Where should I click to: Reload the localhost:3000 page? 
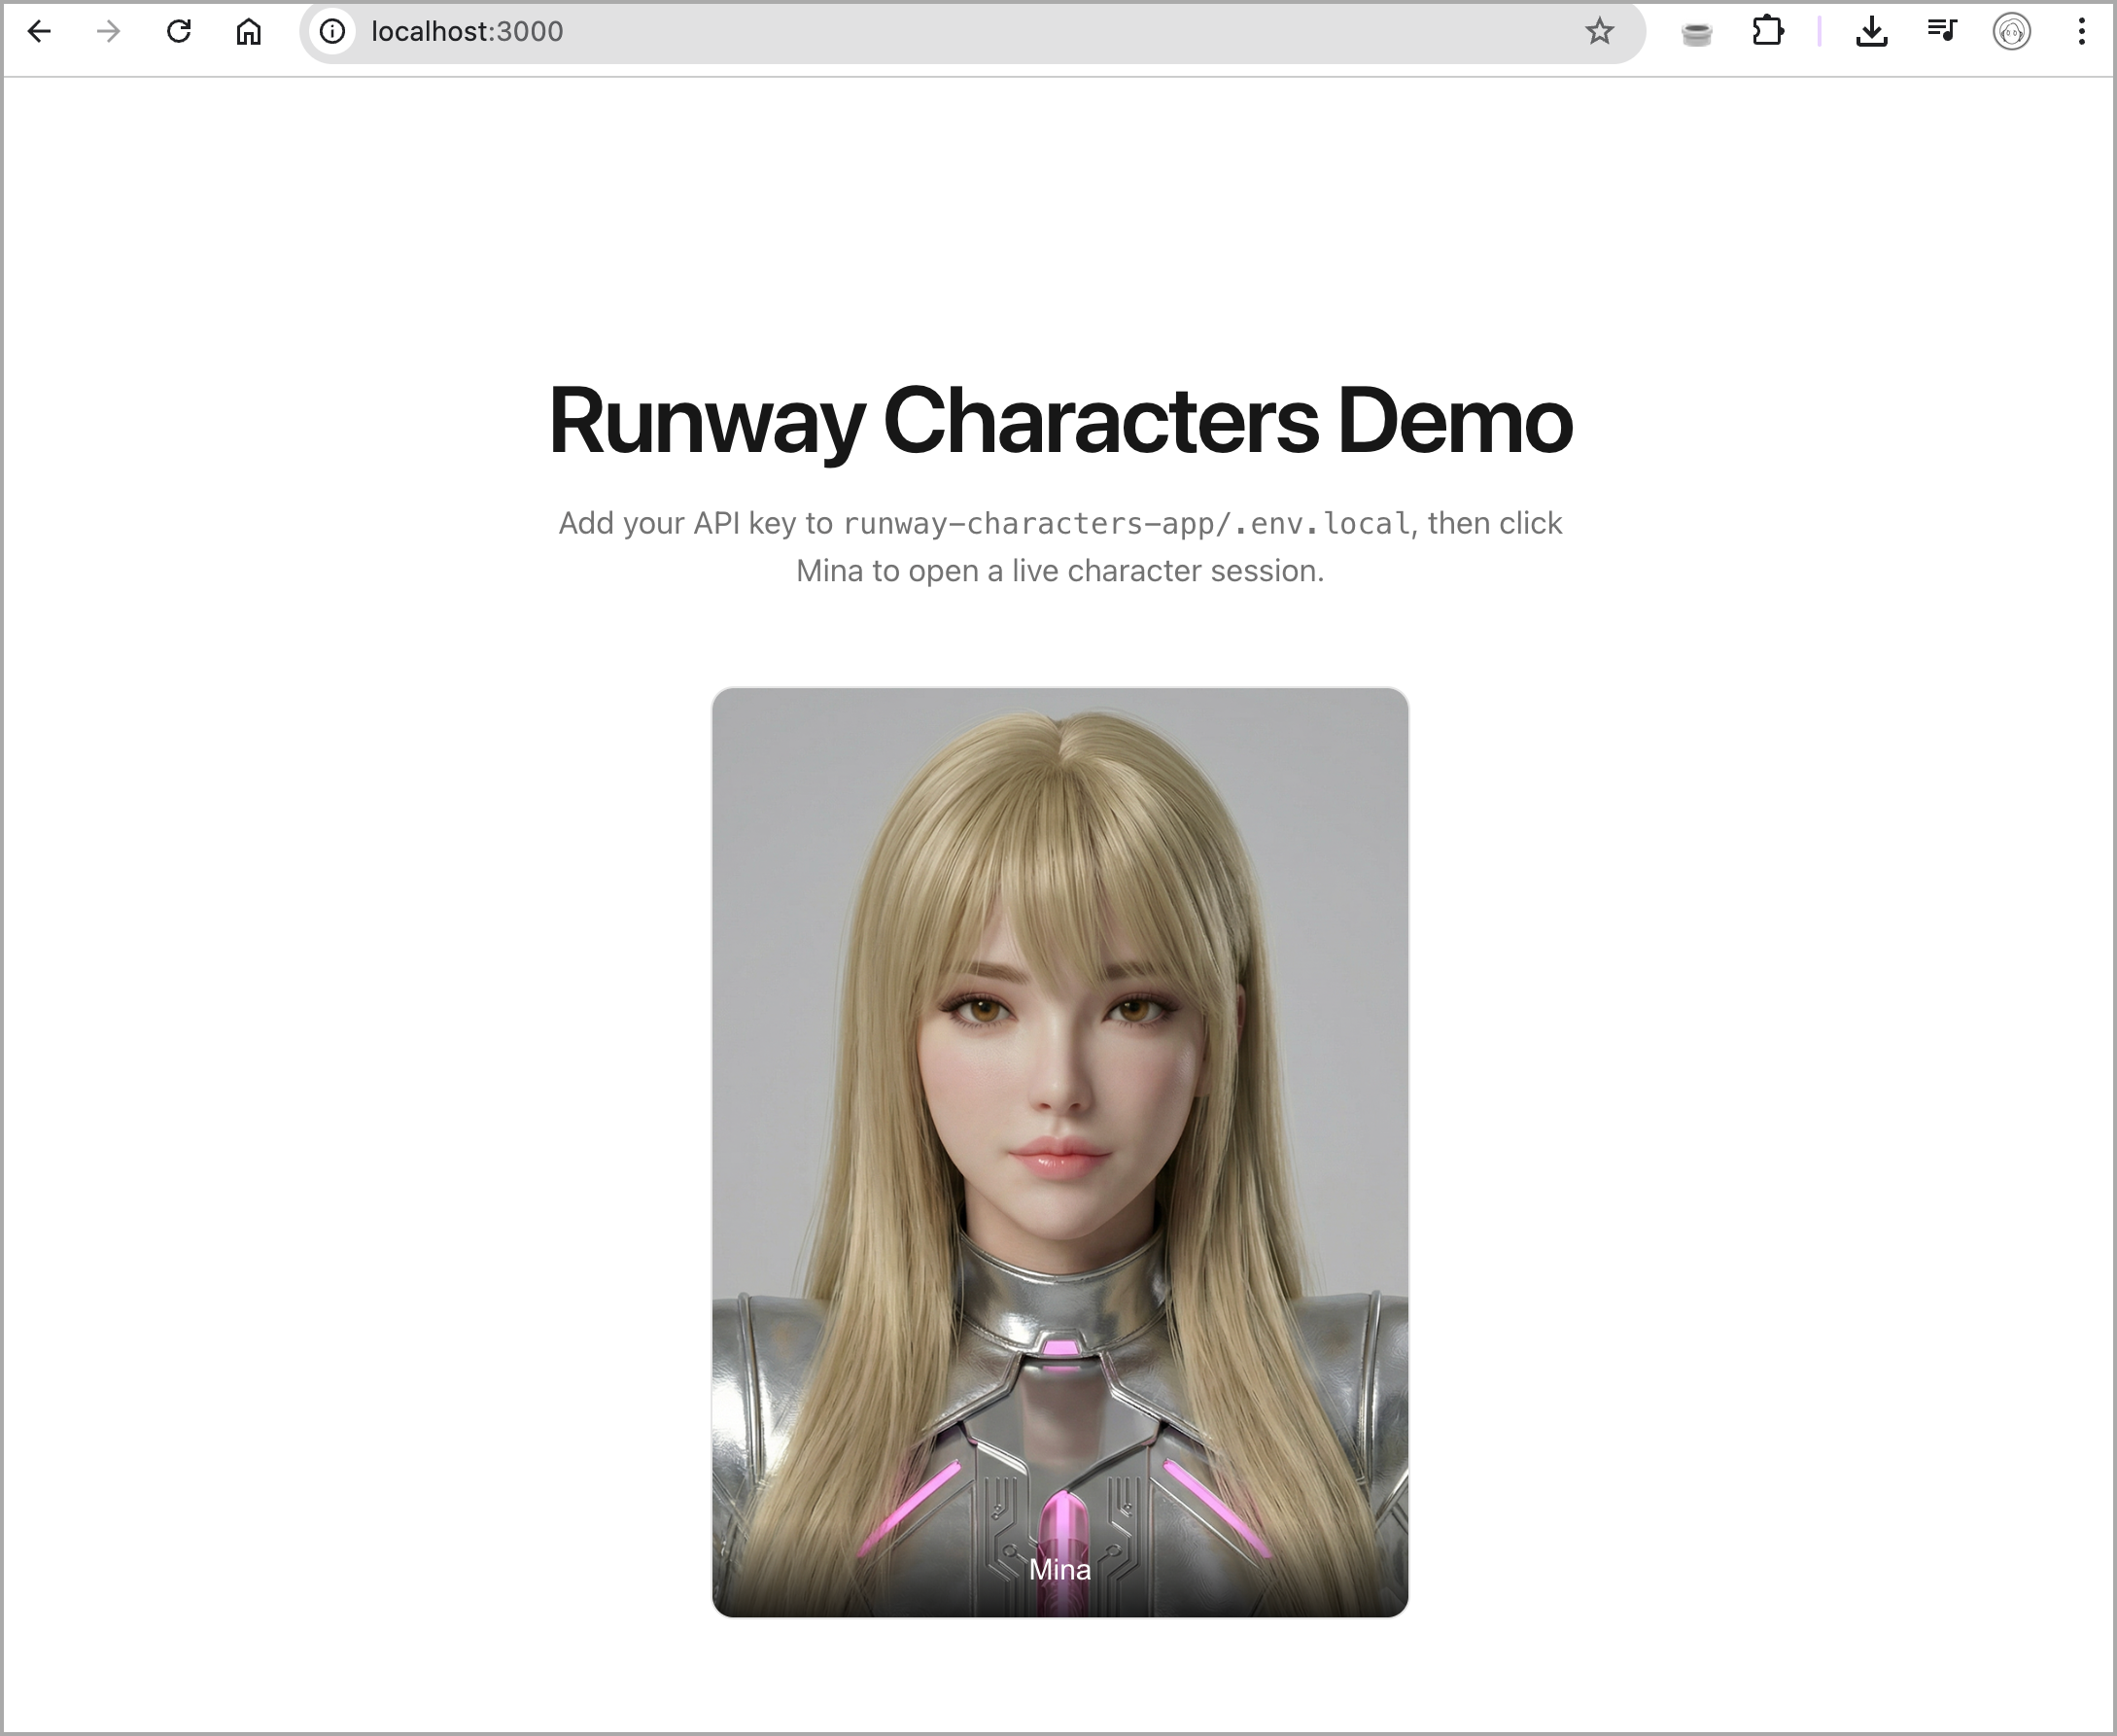coord(179,32)
